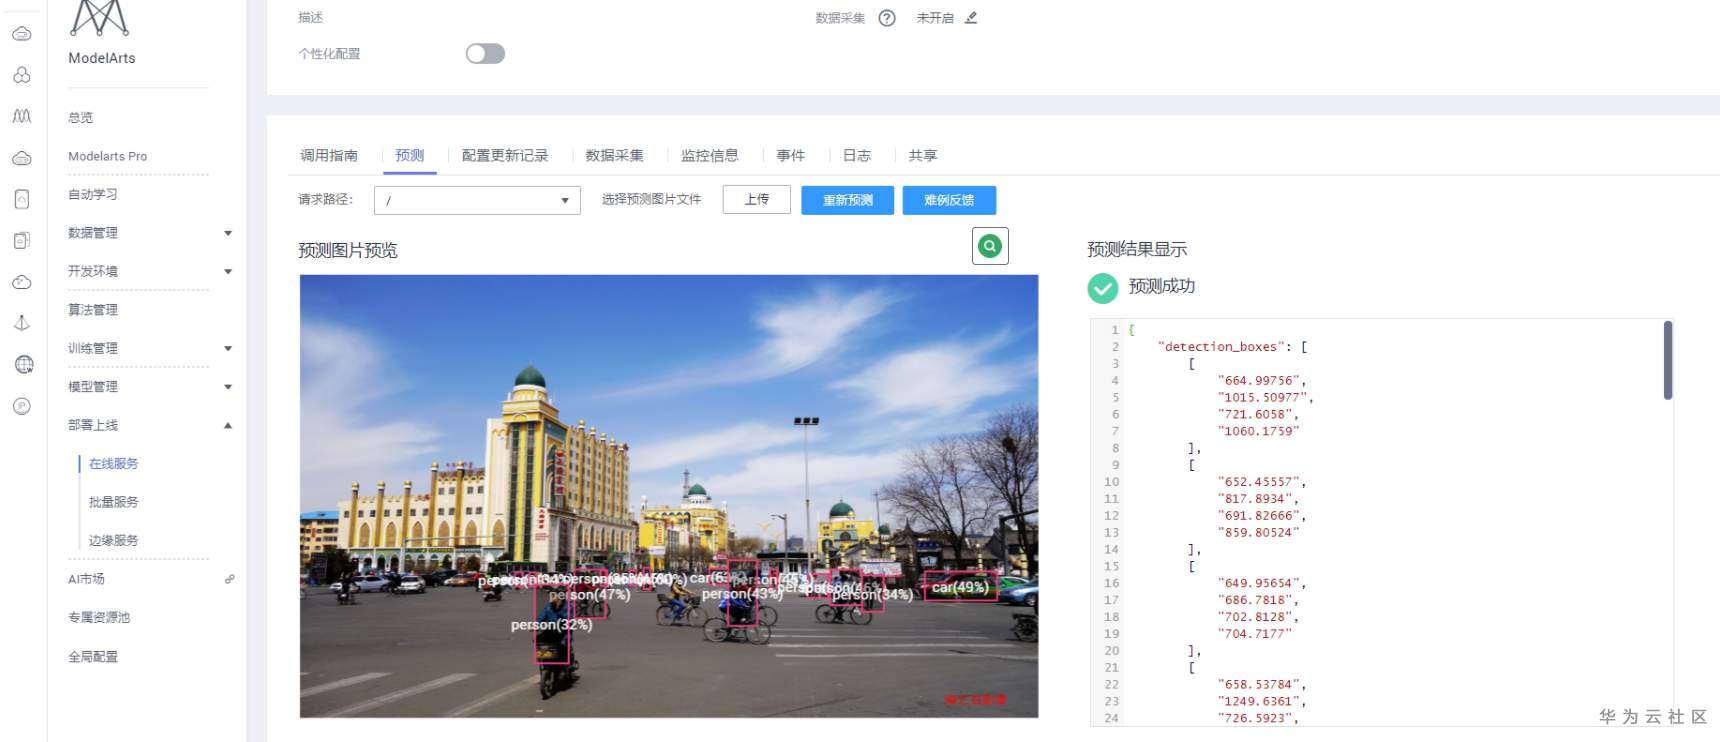The image size is (1720, 742).
Task: Select 边缘服务 under 部署上线
Action: click(x=114, y=541)
